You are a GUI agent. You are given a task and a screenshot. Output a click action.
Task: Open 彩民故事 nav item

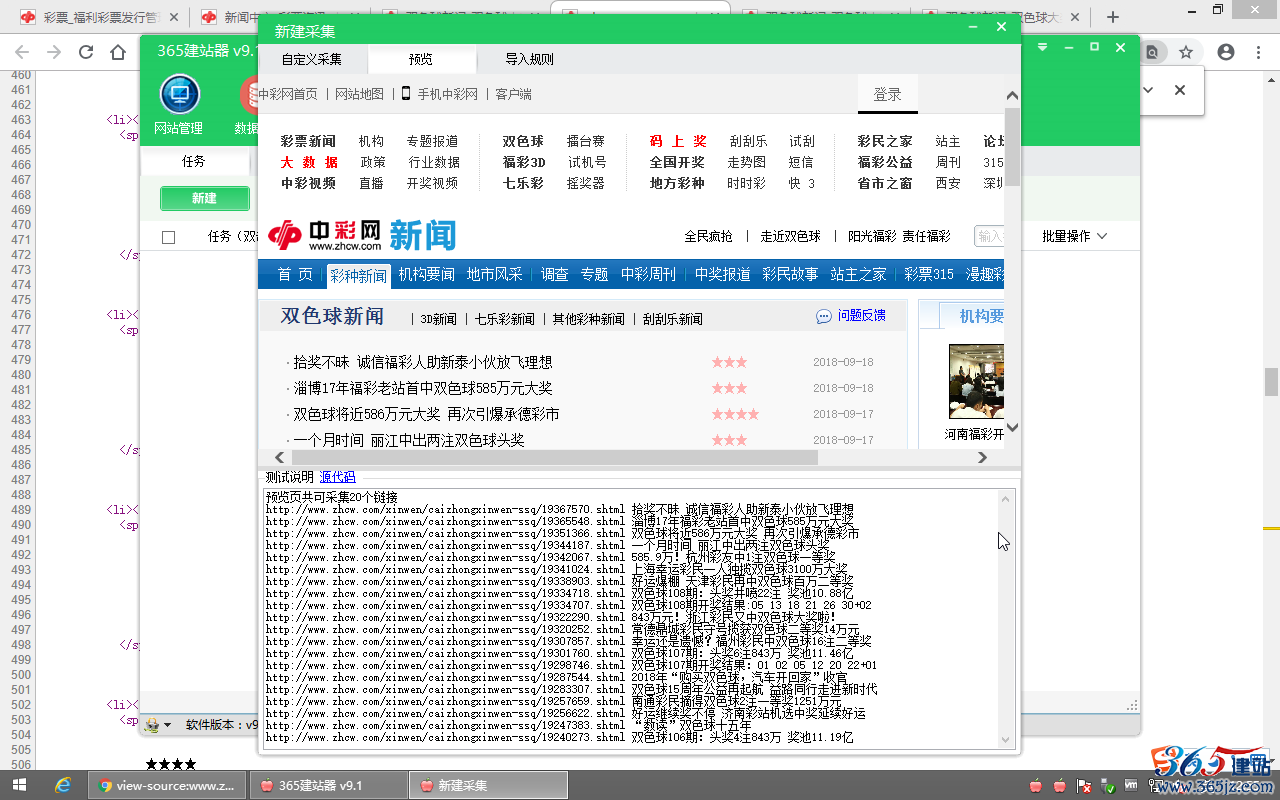(x=790, y=274)
